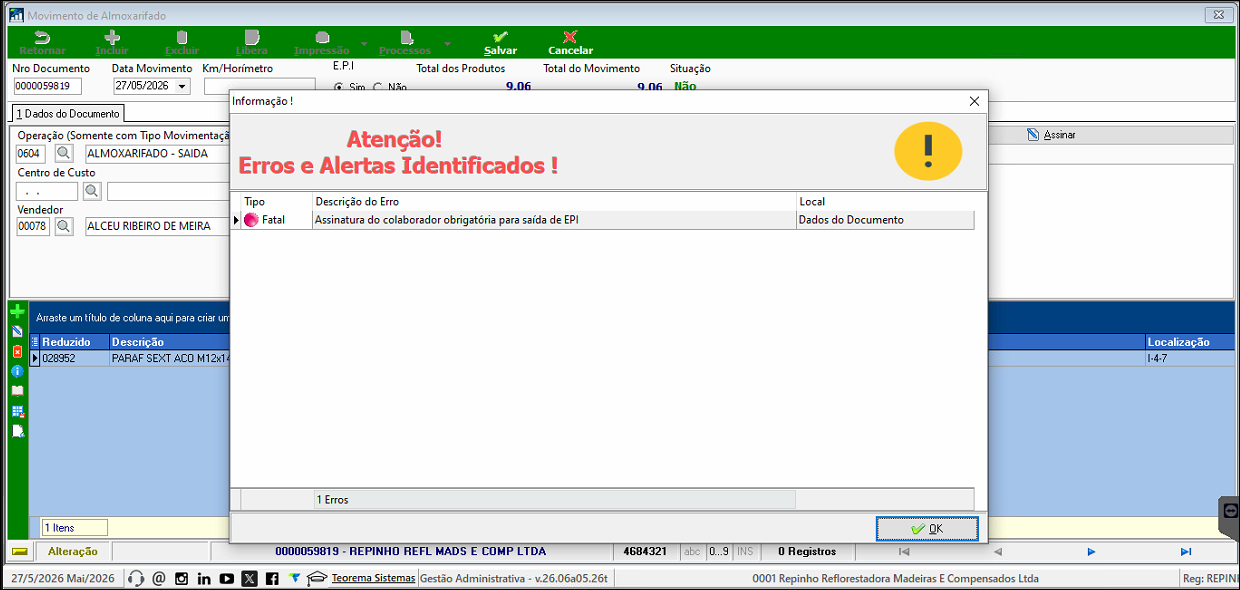Open the X (Twitter) status bar icon
The height and width of the screenshot is (590, 1240).
(249, 578)
